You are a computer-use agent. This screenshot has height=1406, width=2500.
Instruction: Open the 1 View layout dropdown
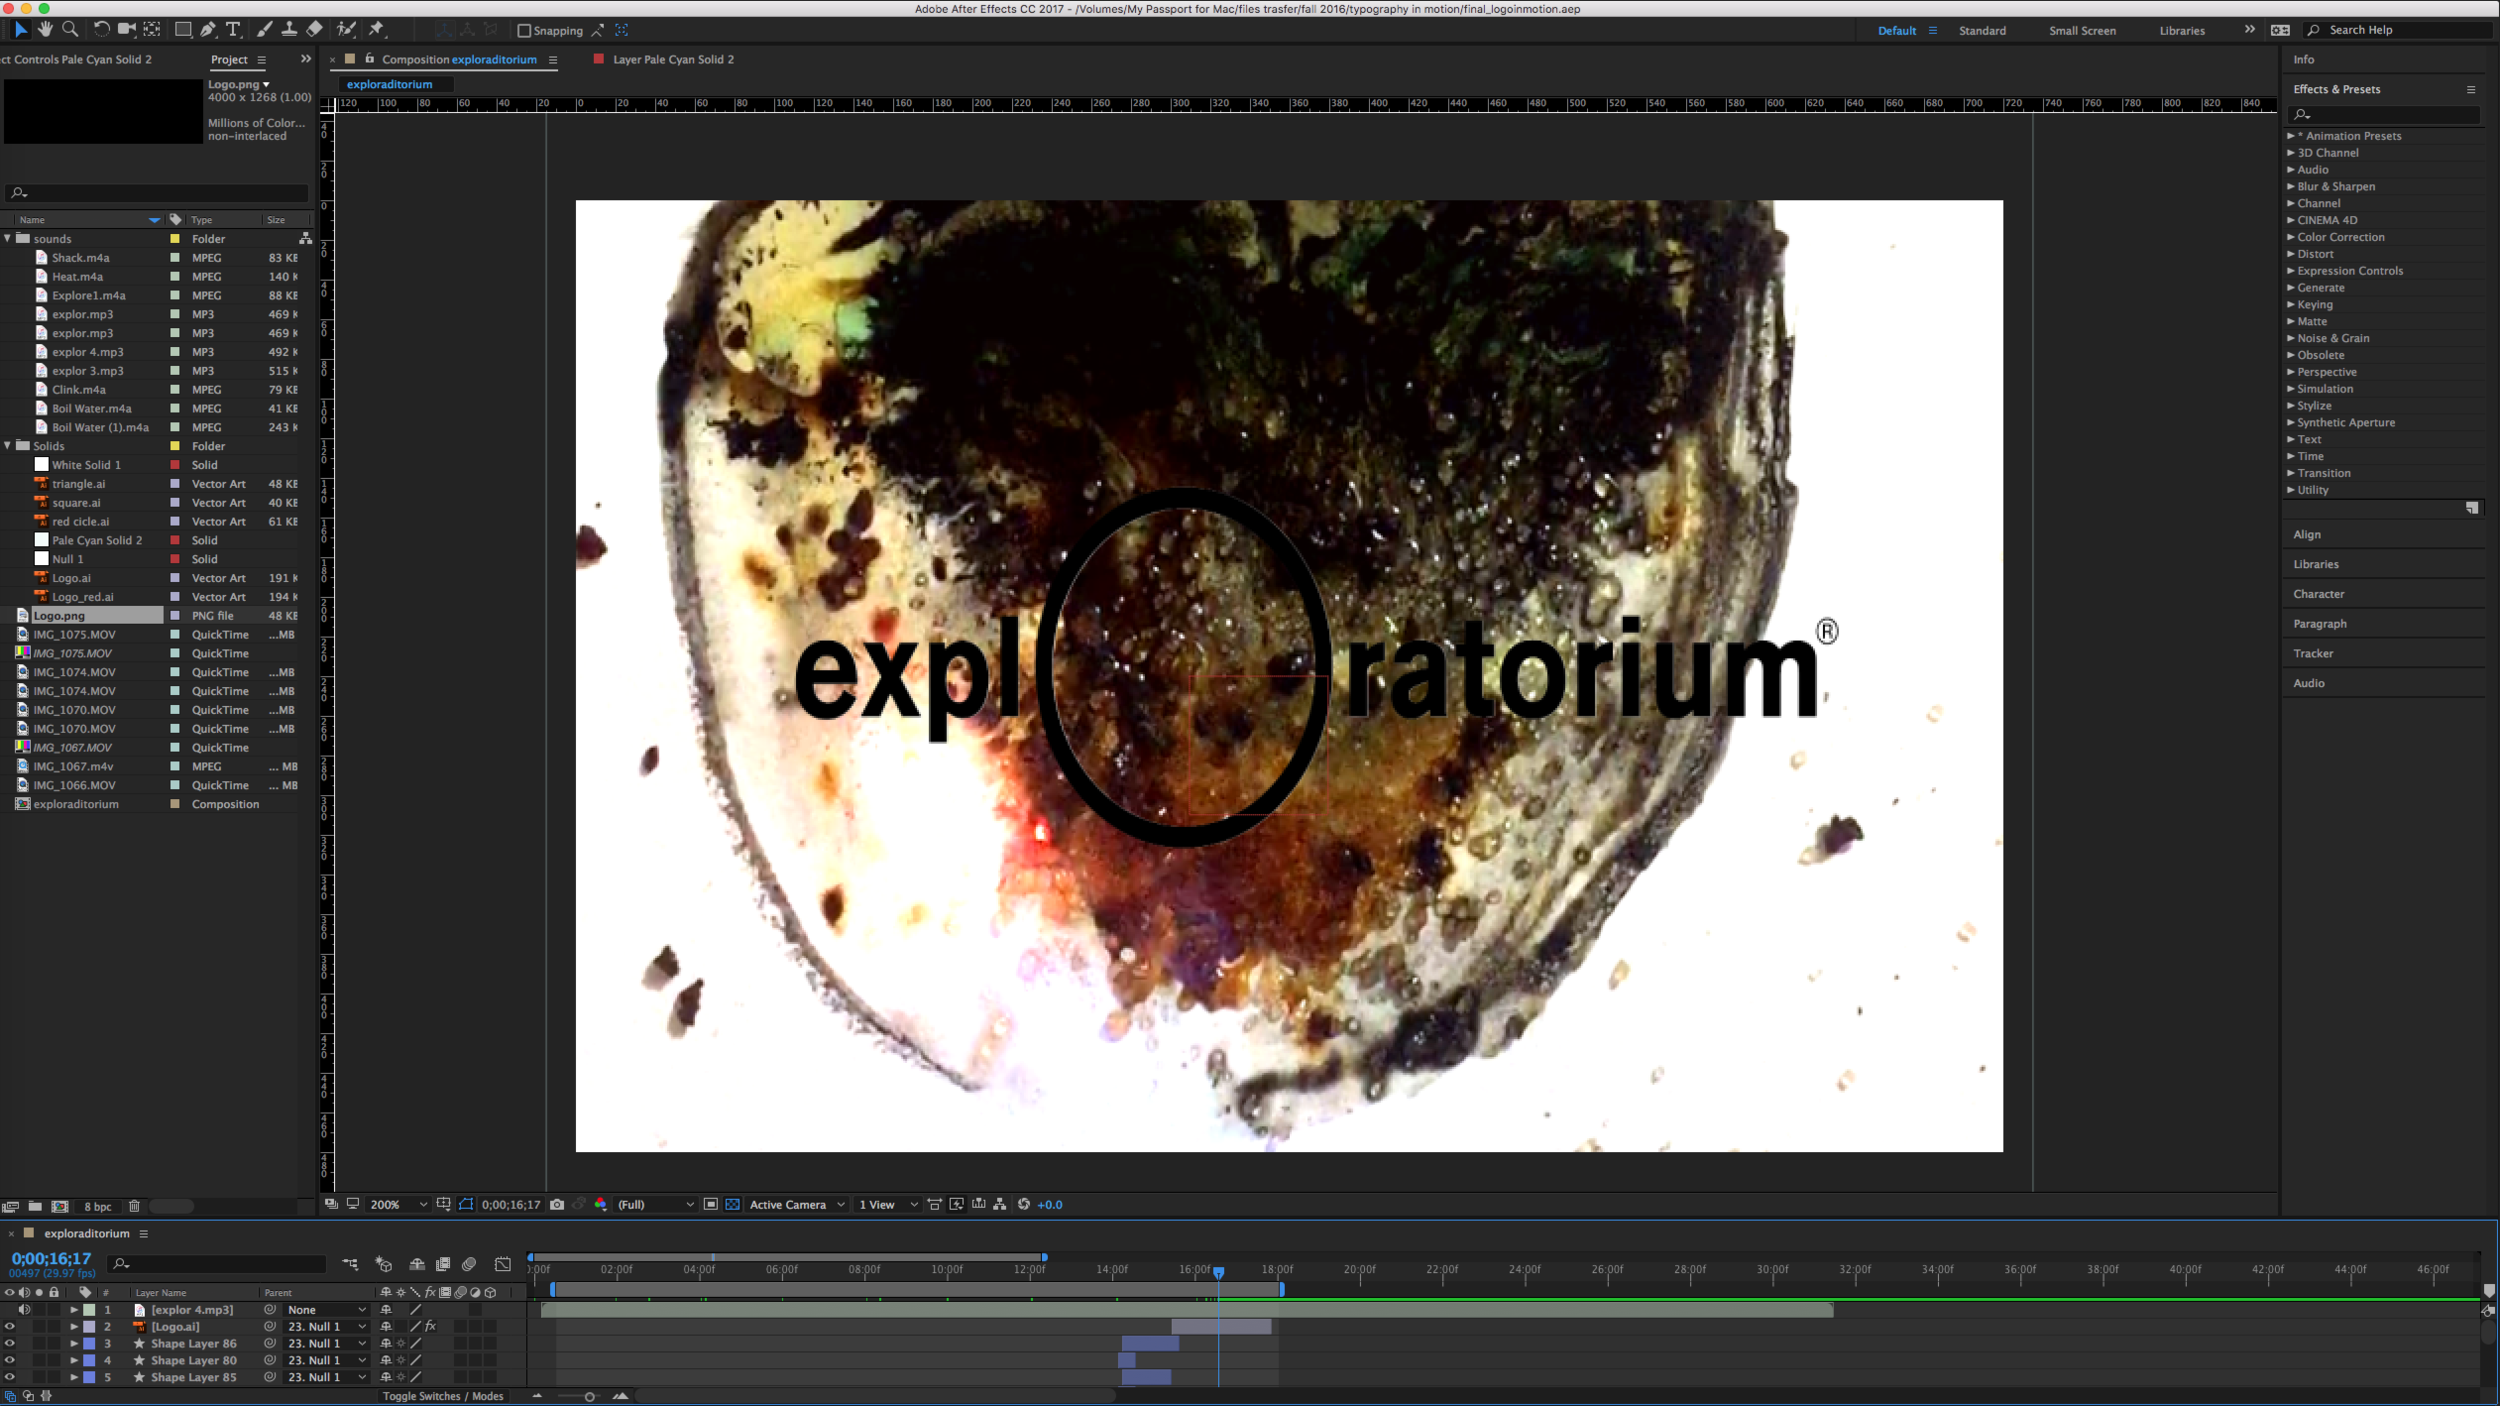[887, 1205]
